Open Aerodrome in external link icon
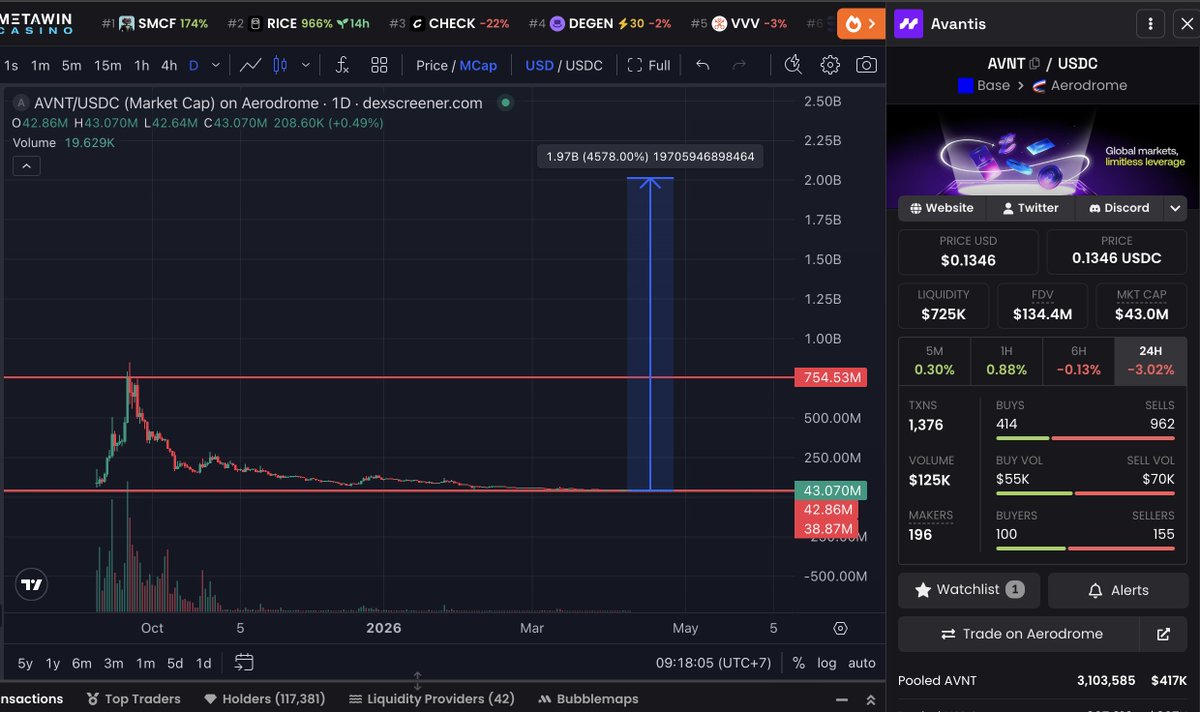The height and width of the screenshot is (712, 1200). 1163,634
